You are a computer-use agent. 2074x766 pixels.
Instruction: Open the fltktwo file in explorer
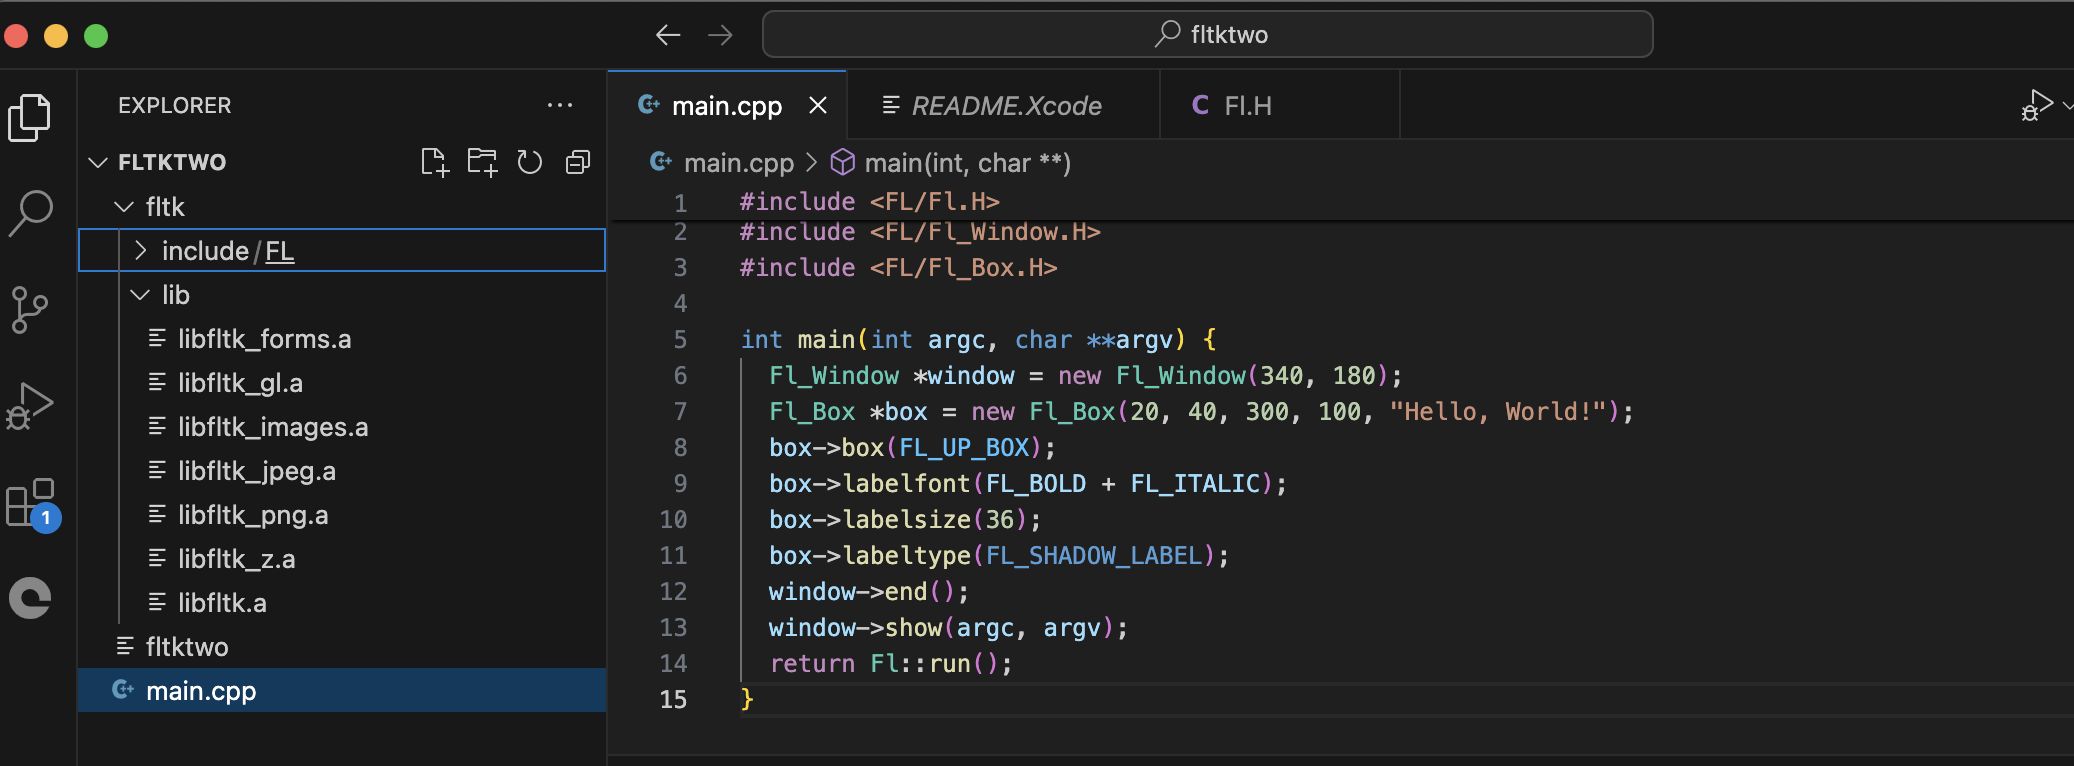click(x=342, y=647)
